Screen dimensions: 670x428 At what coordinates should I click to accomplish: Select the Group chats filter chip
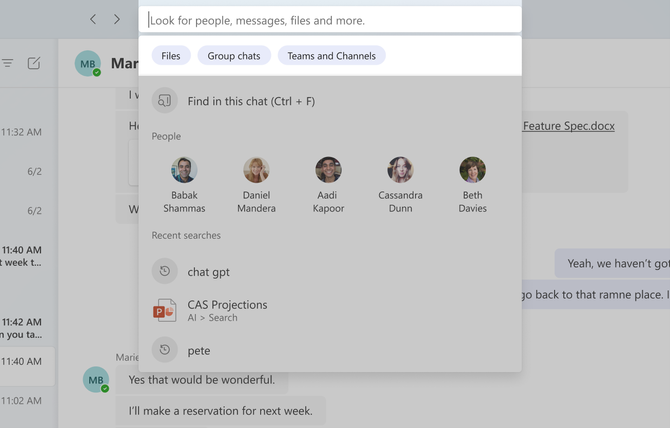234,56
